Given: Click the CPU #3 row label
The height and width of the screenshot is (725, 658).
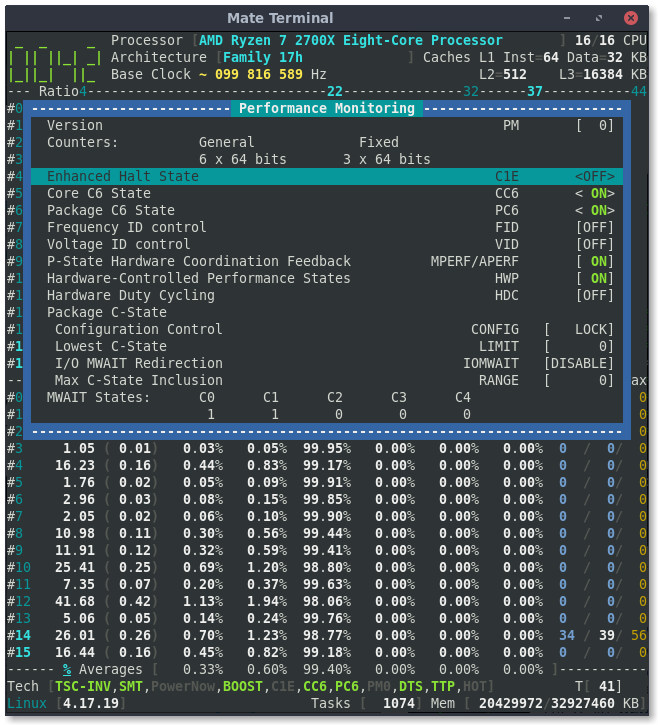Looking at the screenshot, I should pyautogui.click(x=15, y=448).
